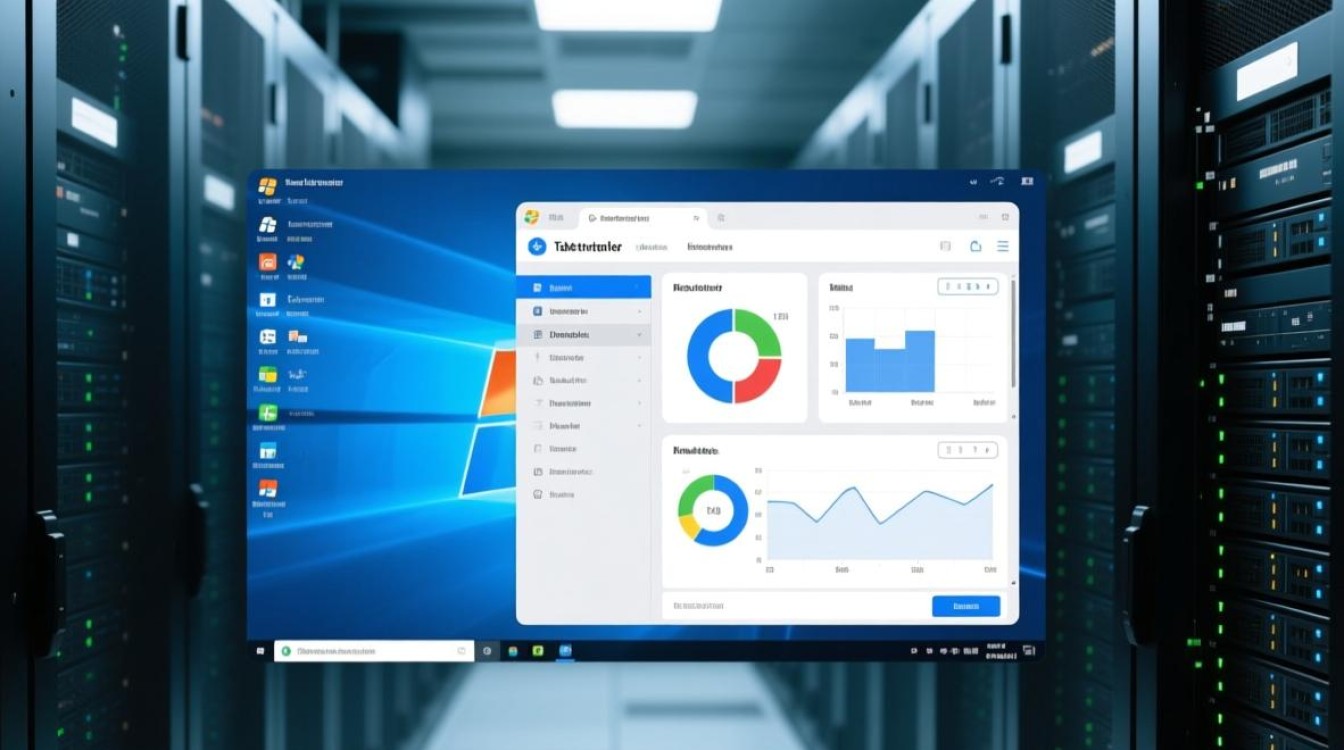Click the small icon right of the active tab
The height and width of the screenshot is (750, 1344).
[x=720, y=217]
